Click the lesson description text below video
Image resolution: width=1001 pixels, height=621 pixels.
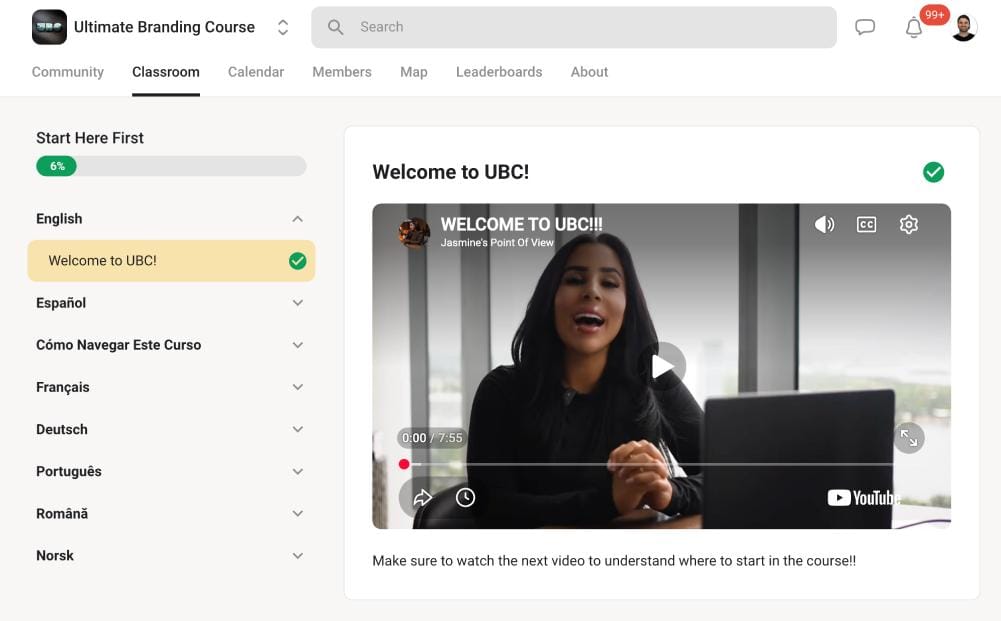click(x=614, y=560)
